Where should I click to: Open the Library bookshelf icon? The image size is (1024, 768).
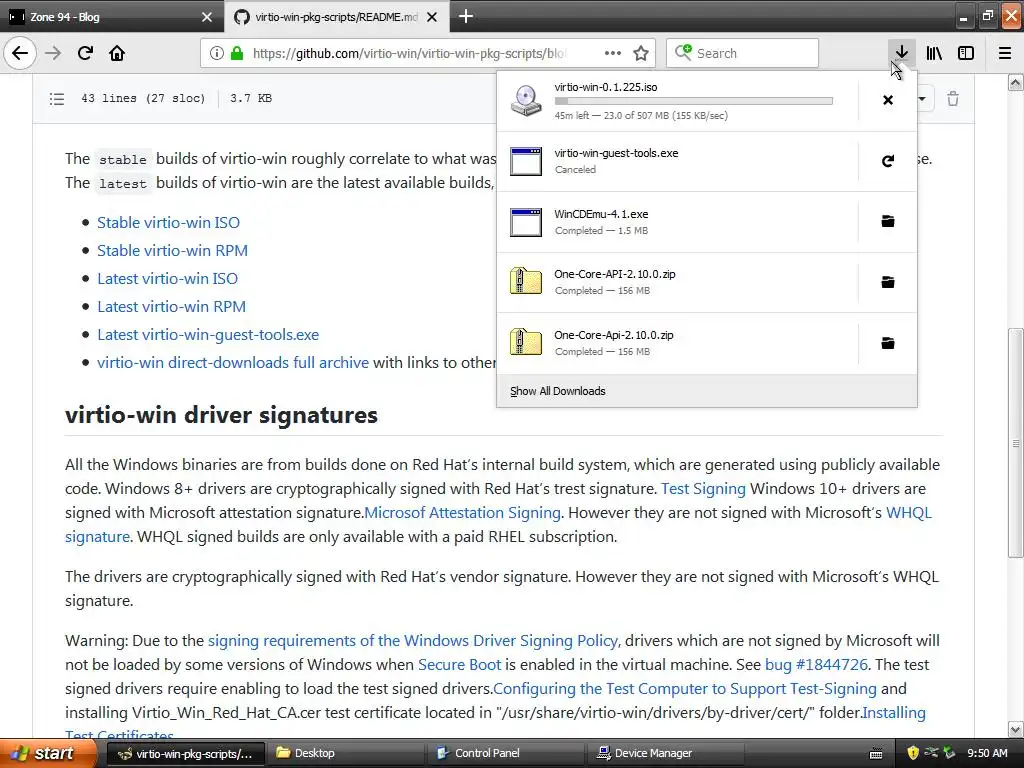[934, 53]
